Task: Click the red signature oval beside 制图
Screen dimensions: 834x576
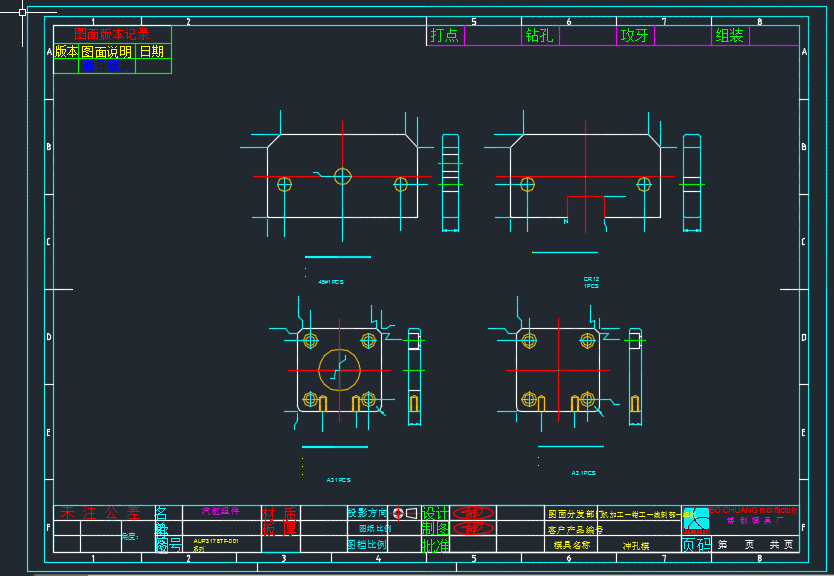Action: tap(473, 528)
